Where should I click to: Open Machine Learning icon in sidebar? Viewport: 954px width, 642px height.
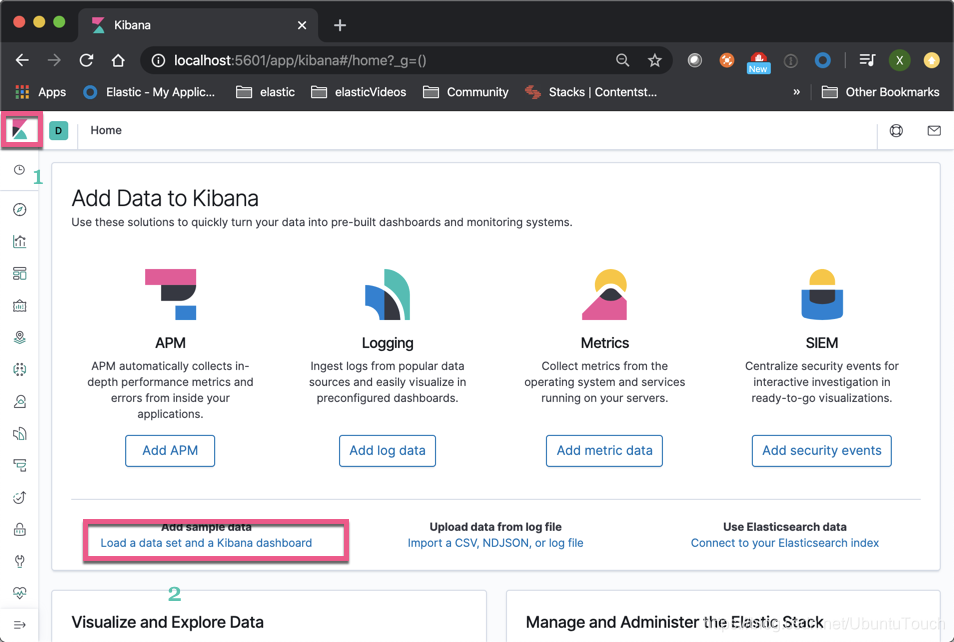click(x=19, y=369)
